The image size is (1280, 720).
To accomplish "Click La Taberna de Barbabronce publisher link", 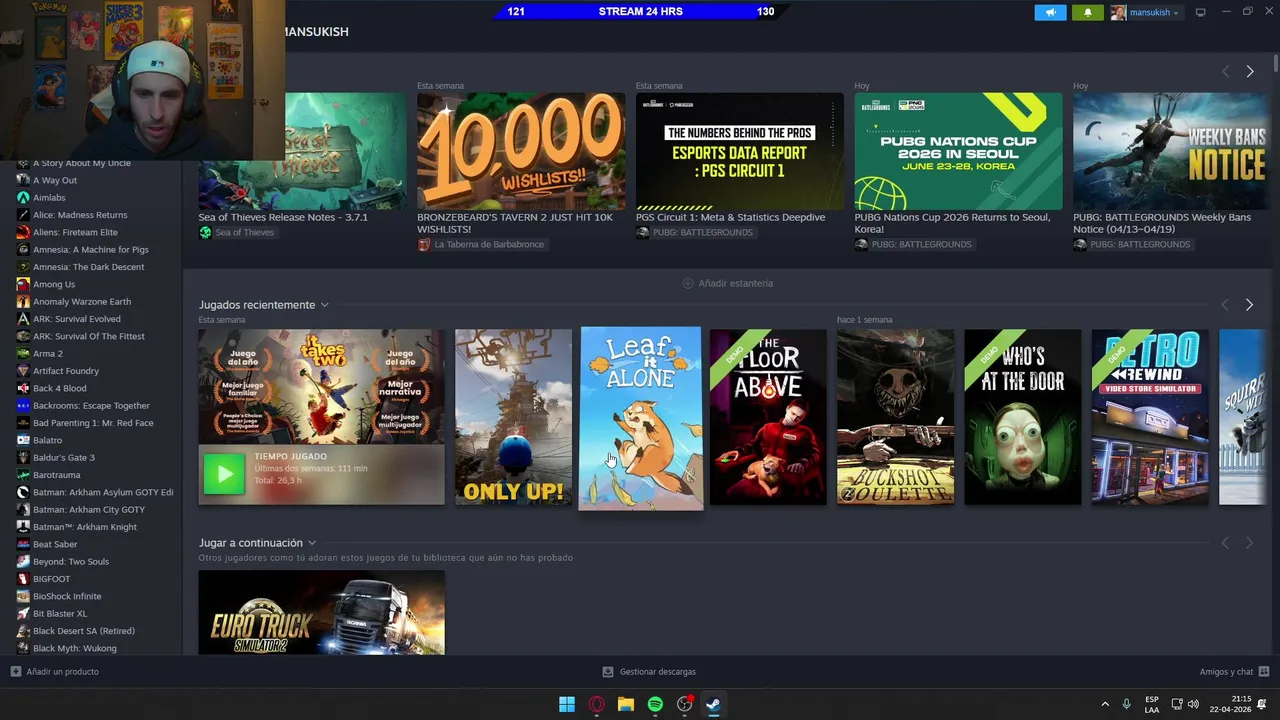I will coord(489,245).
